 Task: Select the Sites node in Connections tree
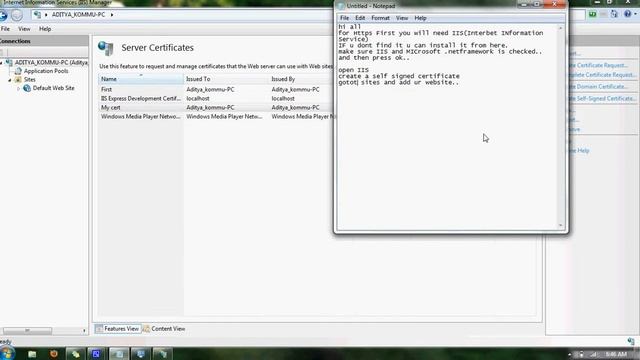(x=29, y=80)
